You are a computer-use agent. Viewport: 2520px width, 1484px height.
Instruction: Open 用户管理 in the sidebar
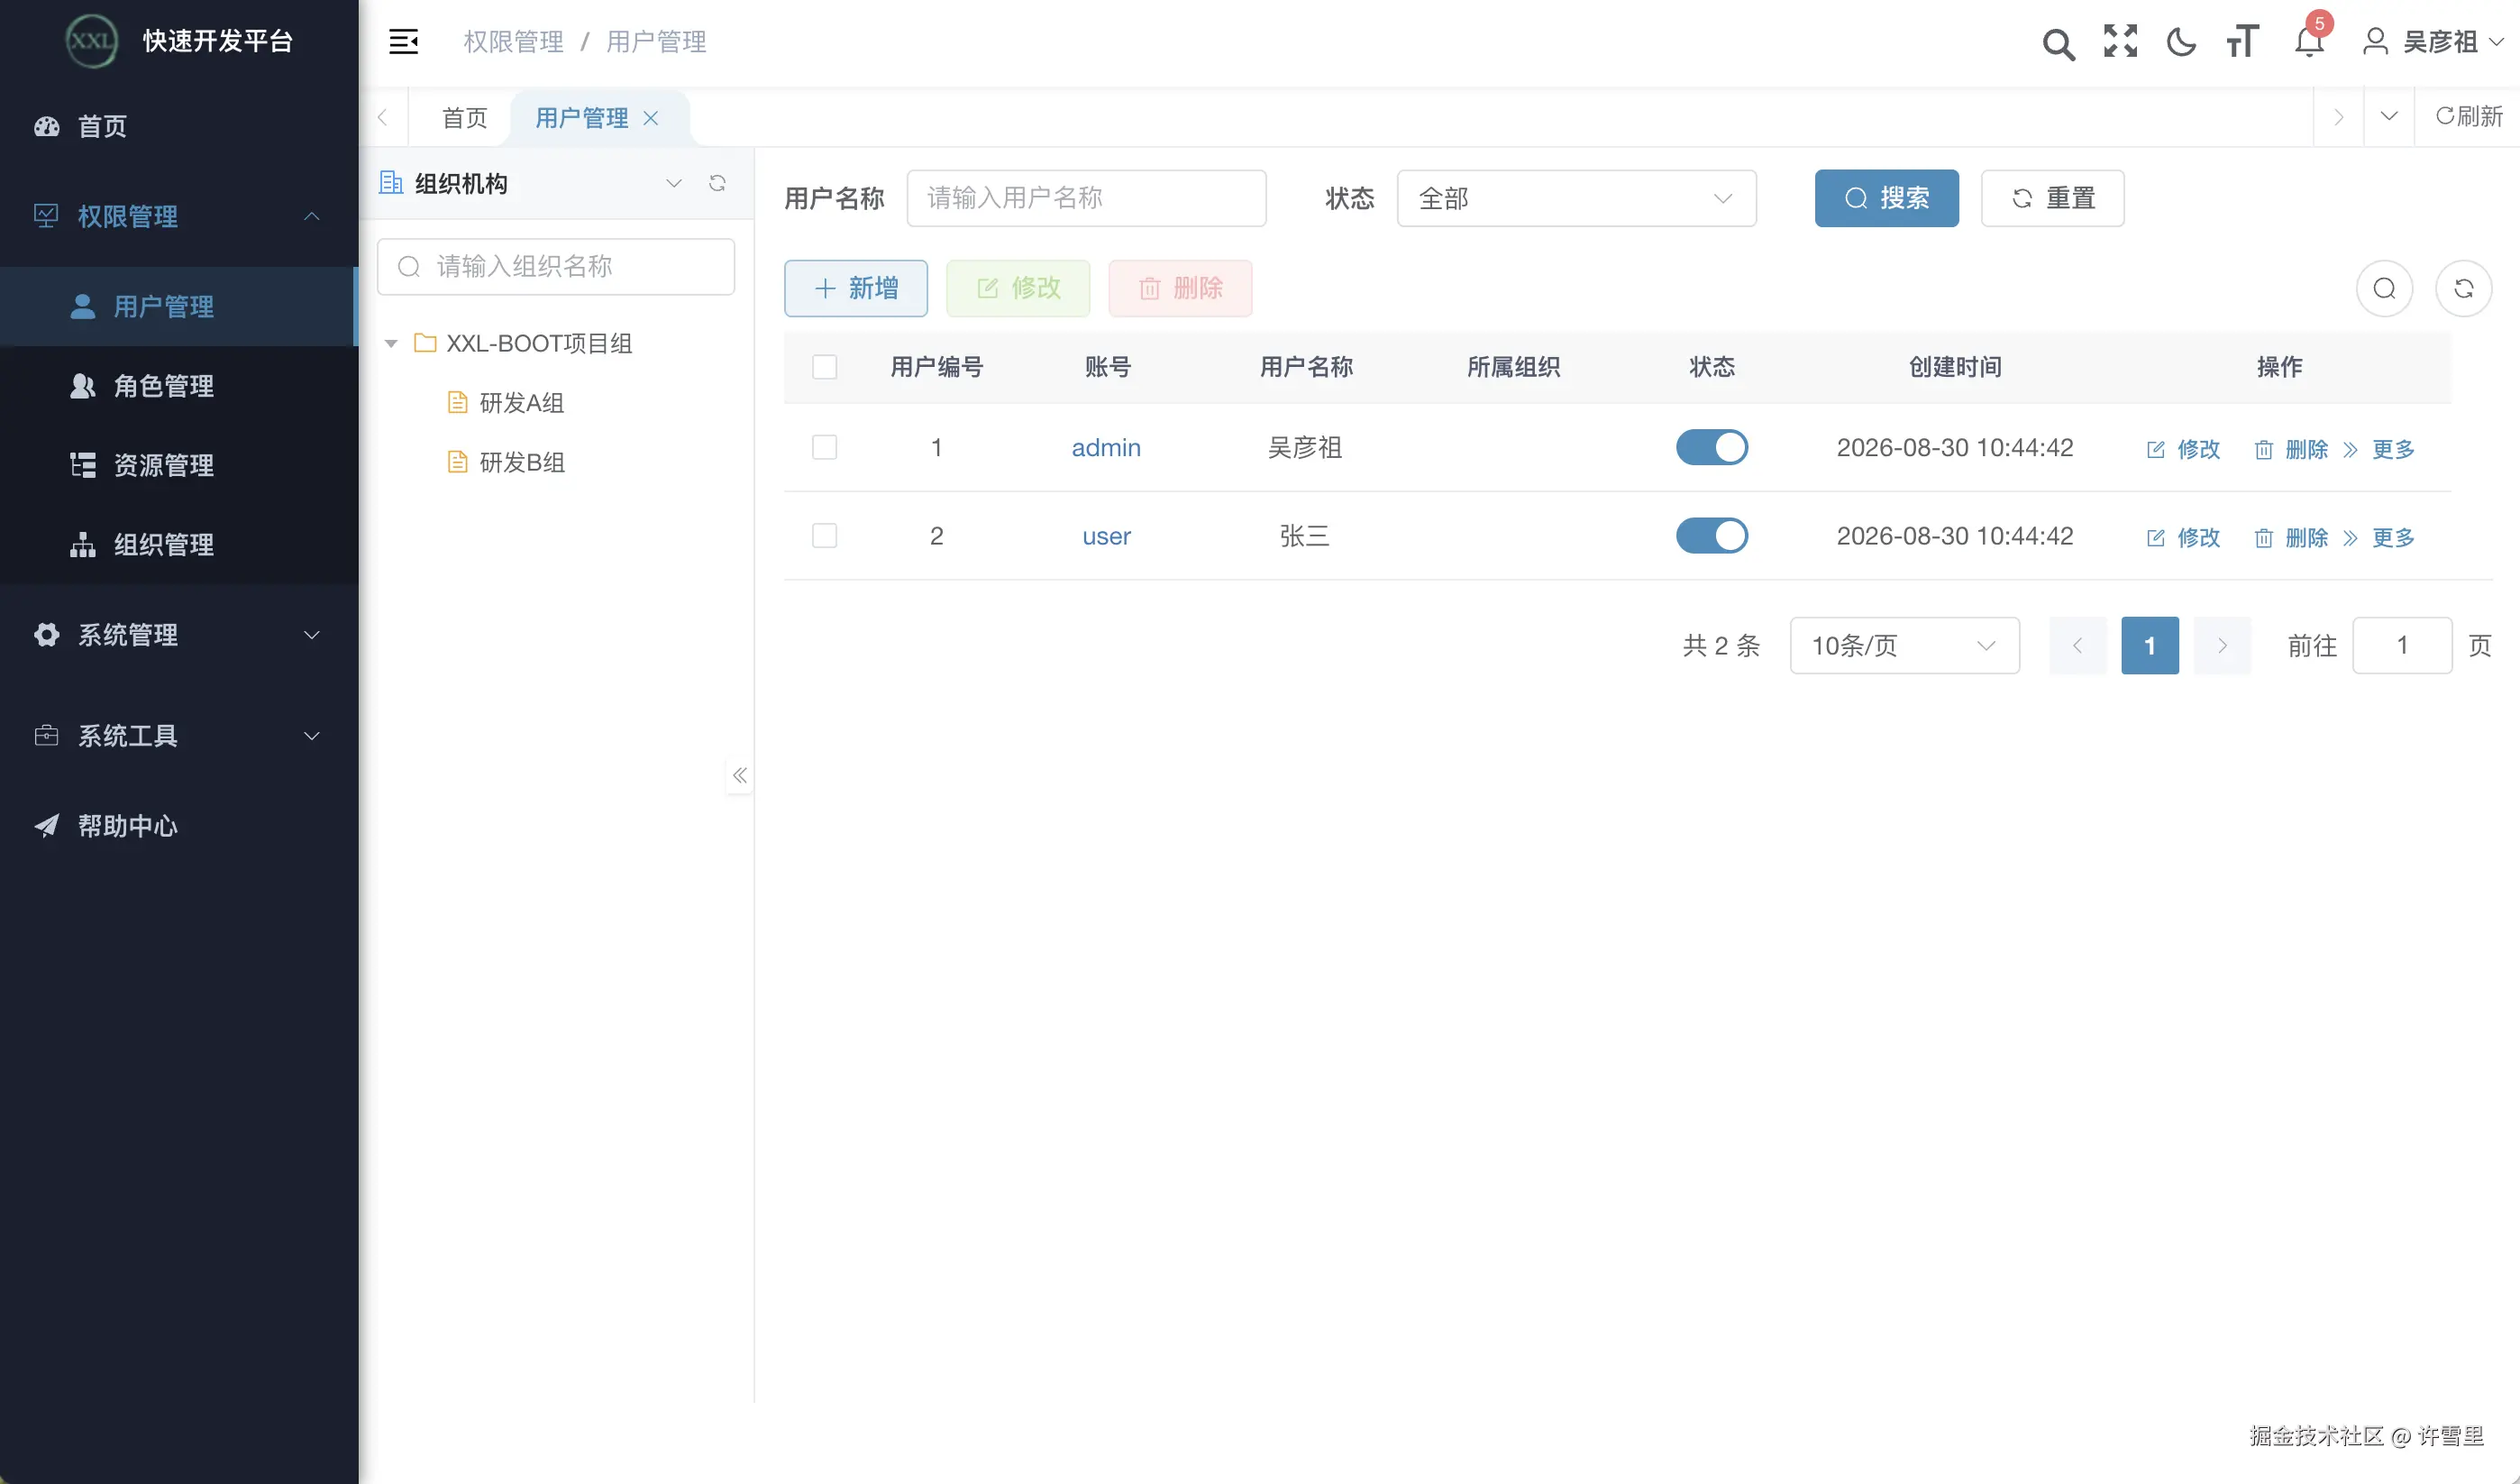coord(179,306)
